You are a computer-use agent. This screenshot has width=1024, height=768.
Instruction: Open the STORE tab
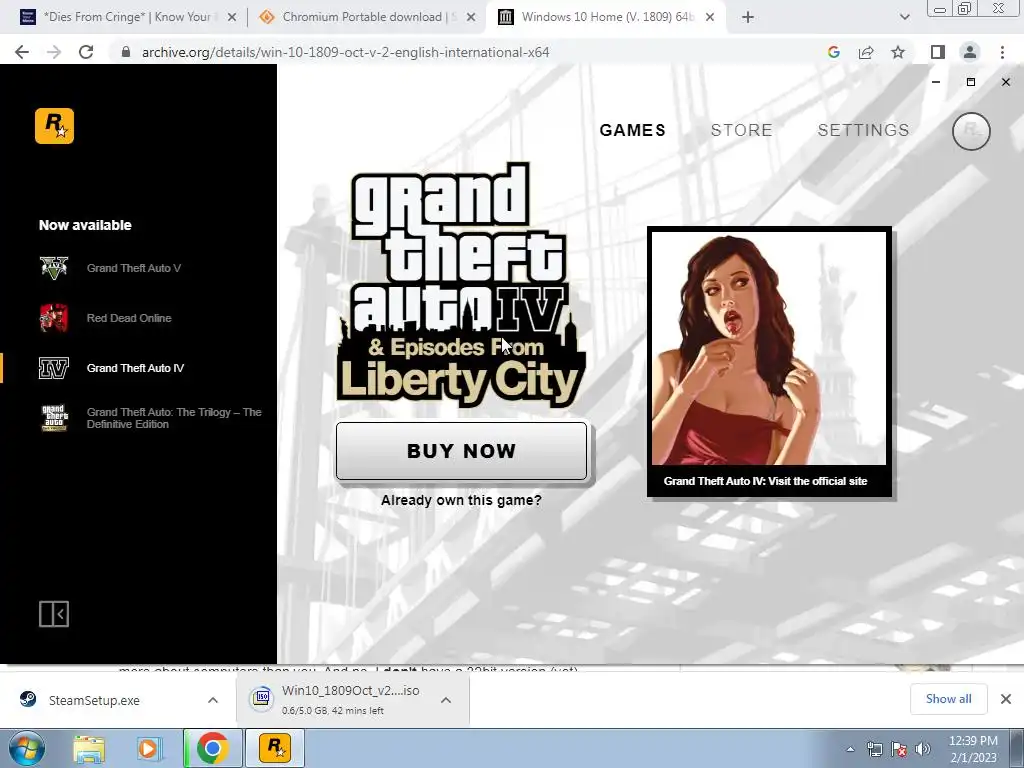tap(741, 131)
